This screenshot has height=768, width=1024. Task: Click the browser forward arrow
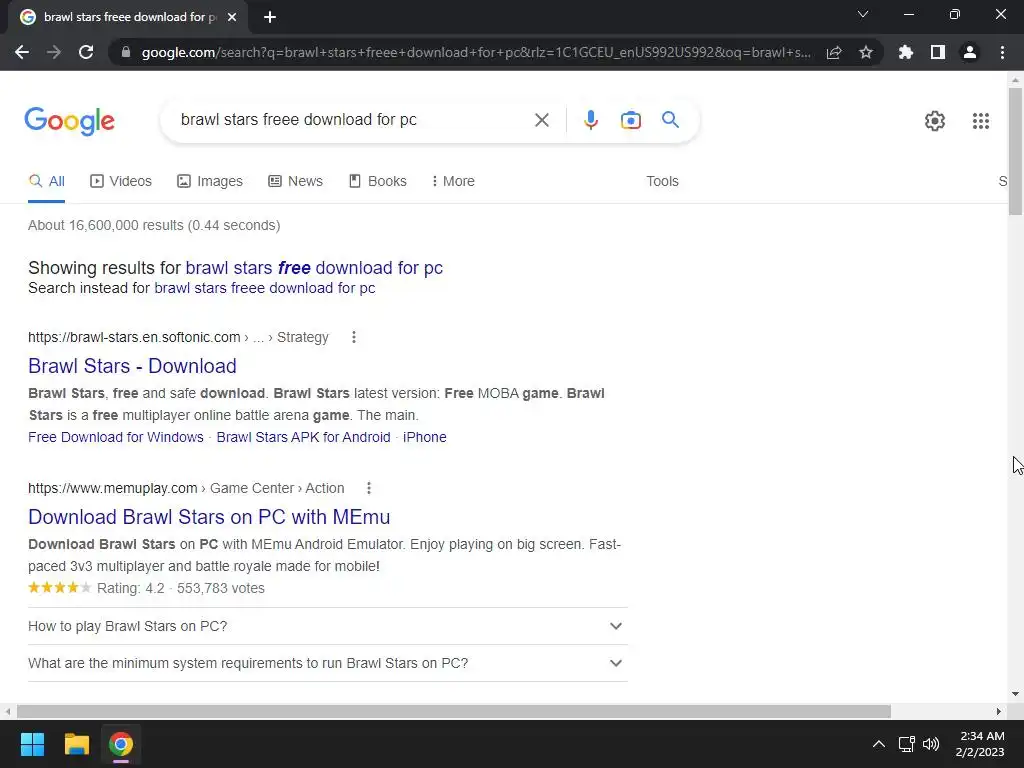tap(54, 52)
